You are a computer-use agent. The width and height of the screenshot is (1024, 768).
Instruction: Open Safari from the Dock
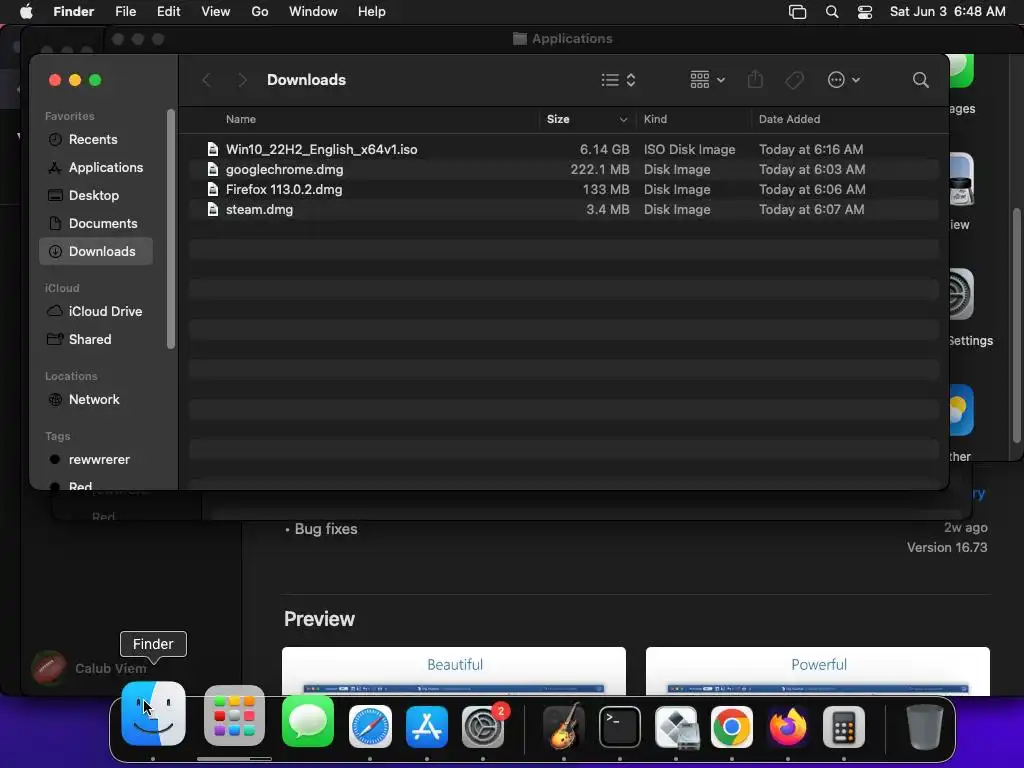[370, 727]
